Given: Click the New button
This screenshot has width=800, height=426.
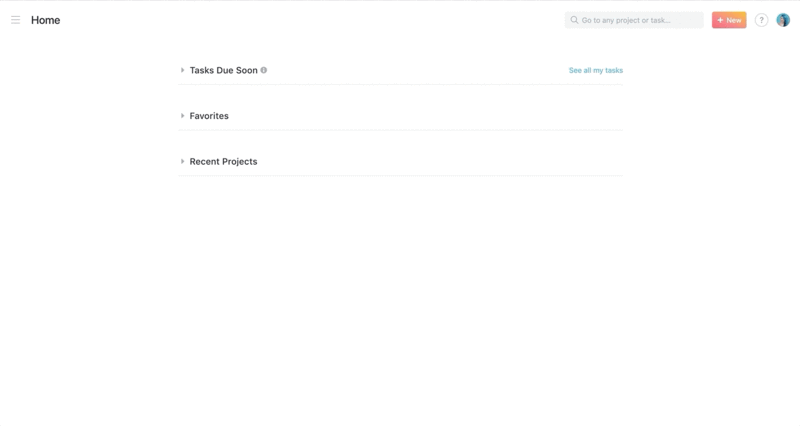Looking at the screenshot, I should click(729, 20).
